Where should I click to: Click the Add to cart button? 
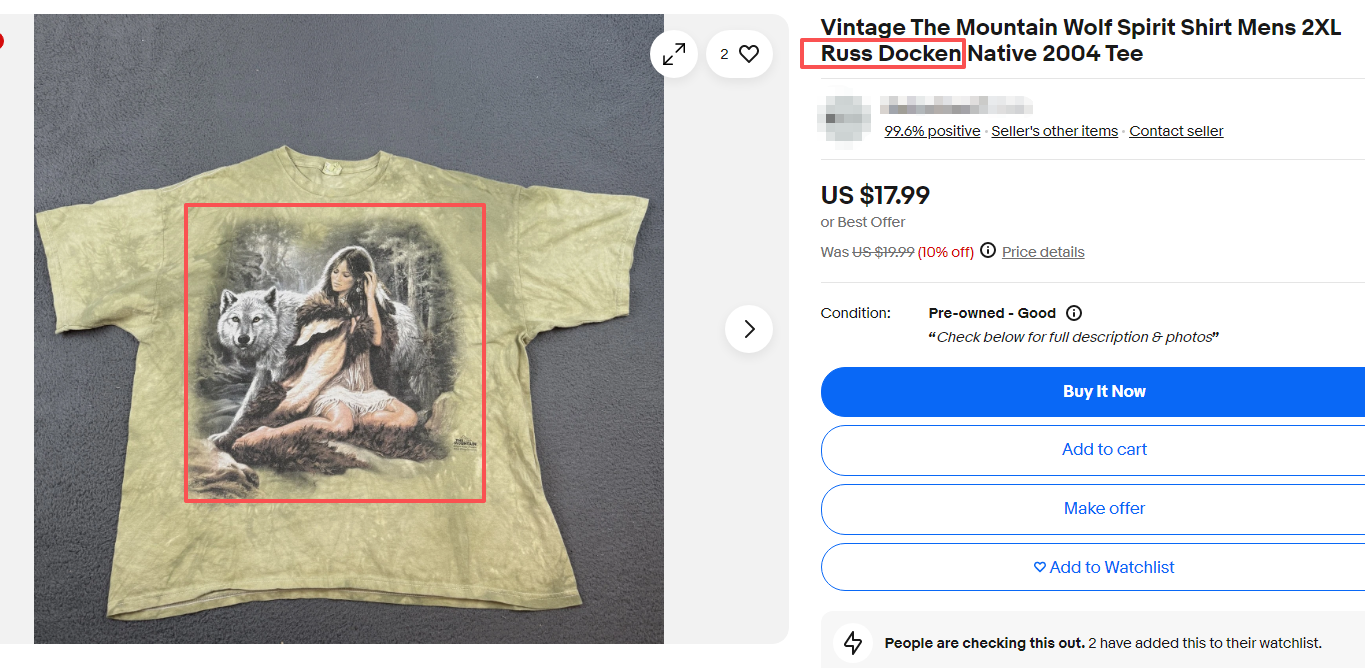click(1104, 450)
